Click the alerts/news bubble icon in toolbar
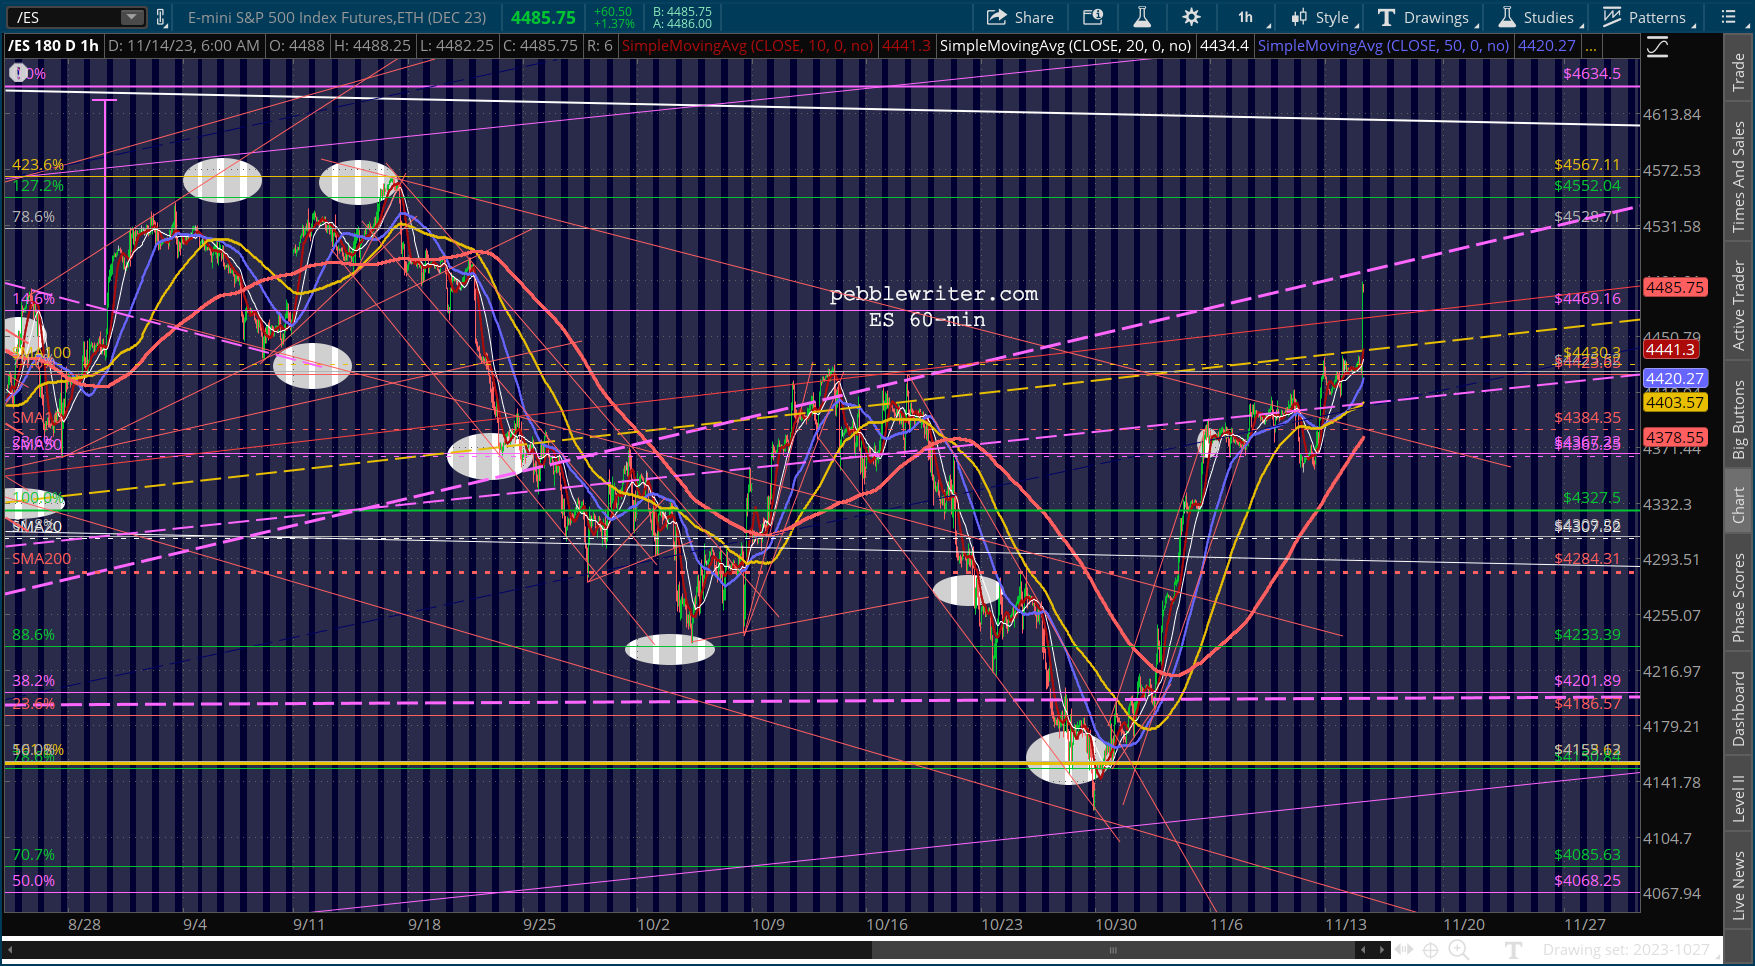Image resolution: width=1755 pixels, height=966 pixels. point(1093,17)
